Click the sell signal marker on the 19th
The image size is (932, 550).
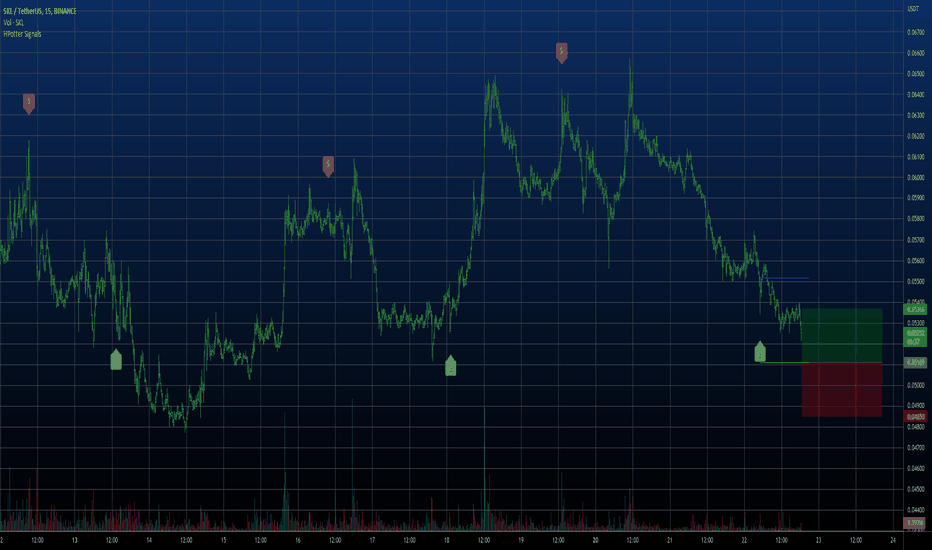coord(562,53)
